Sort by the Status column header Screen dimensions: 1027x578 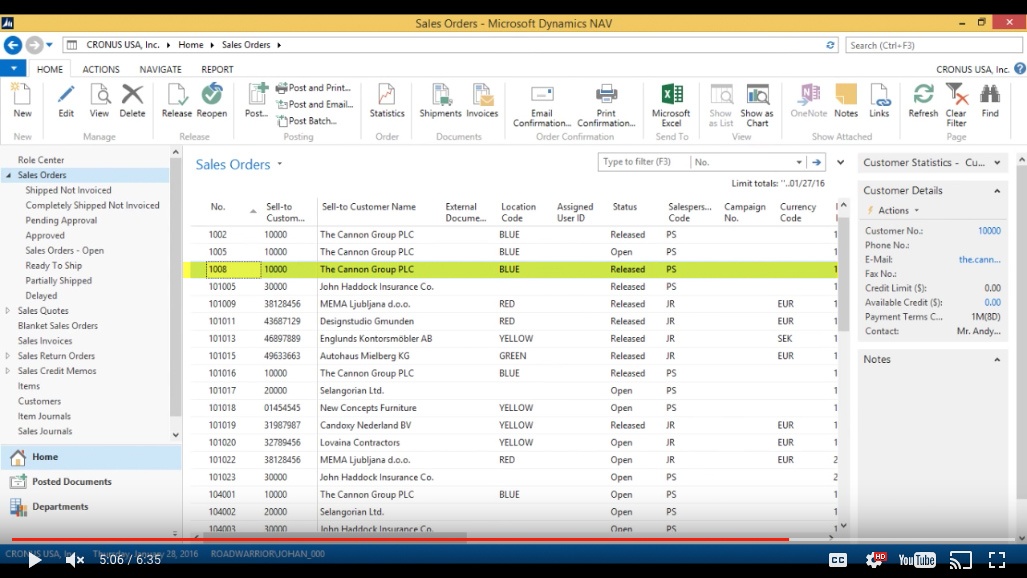pos(624,206)
